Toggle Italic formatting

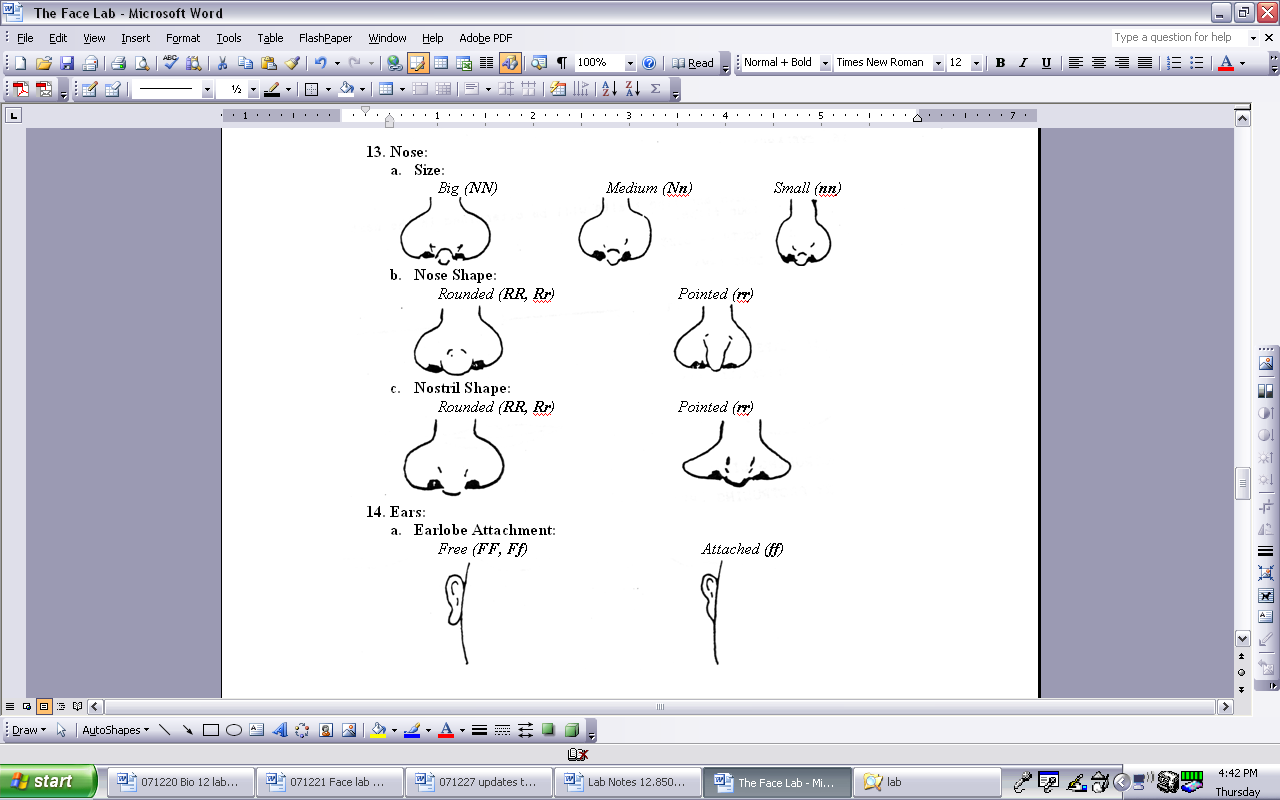[x=1023, y=63]
